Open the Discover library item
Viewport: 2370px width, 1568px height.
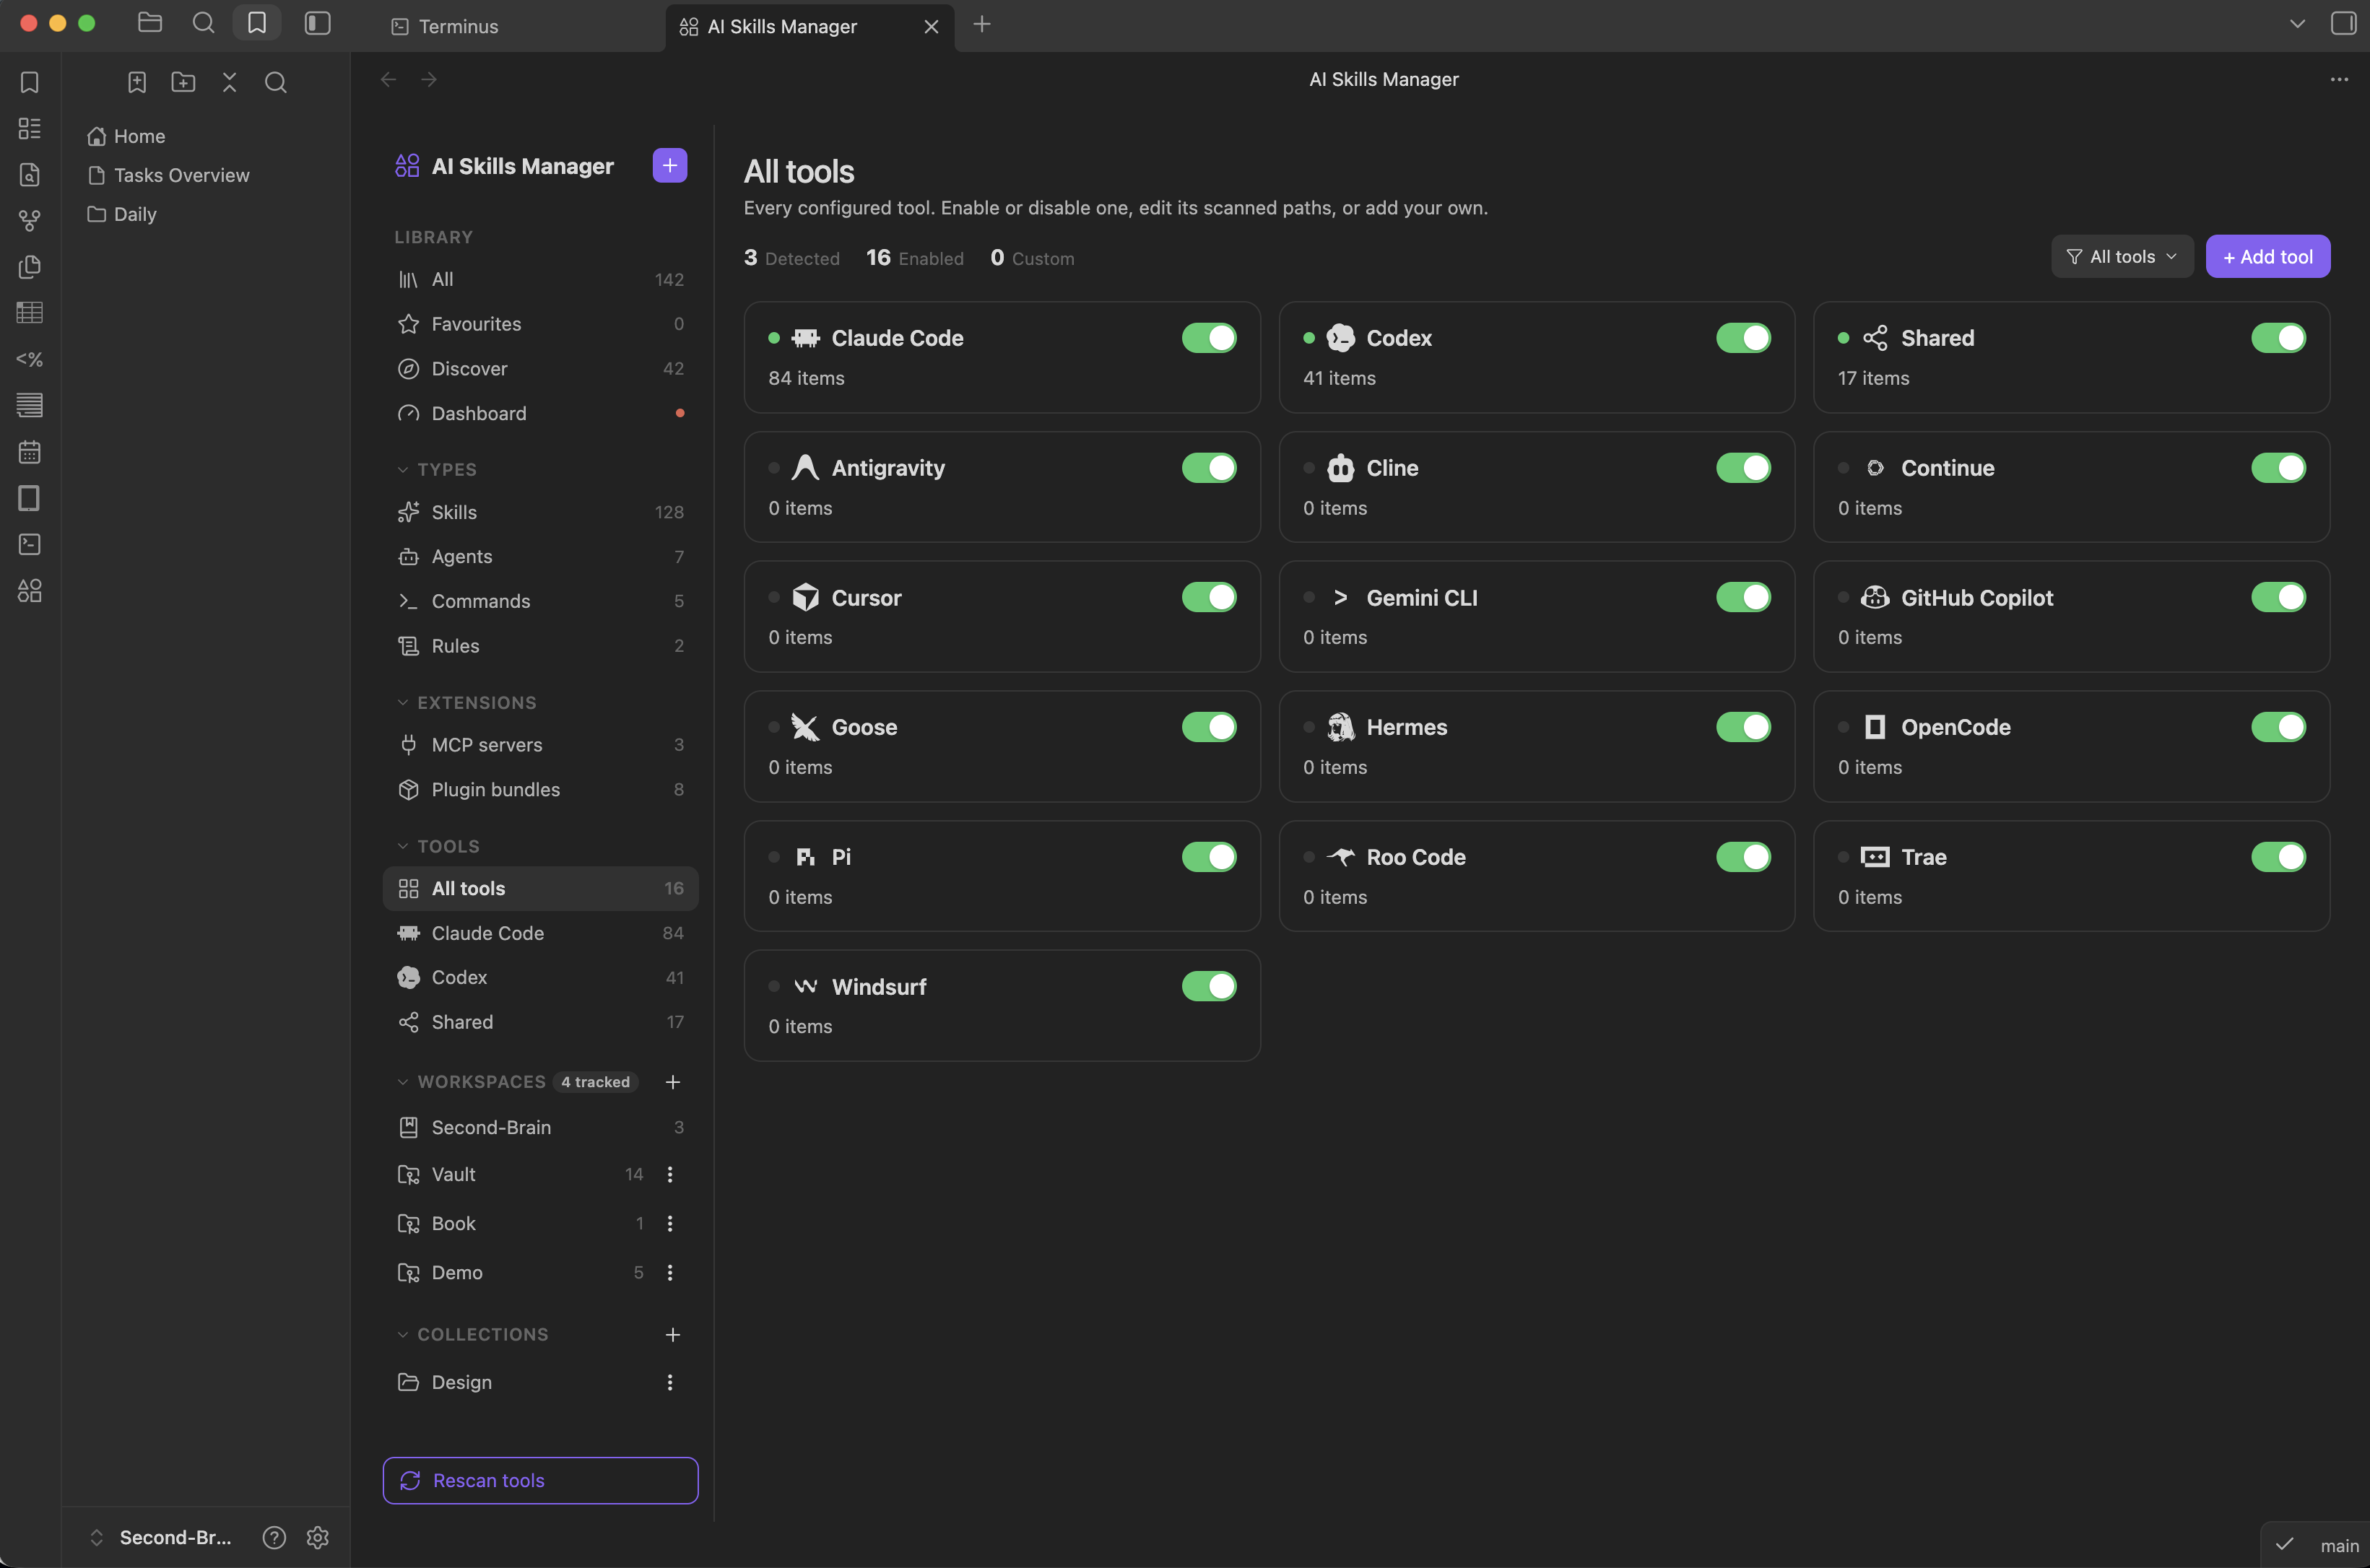[x=540, y=369]
